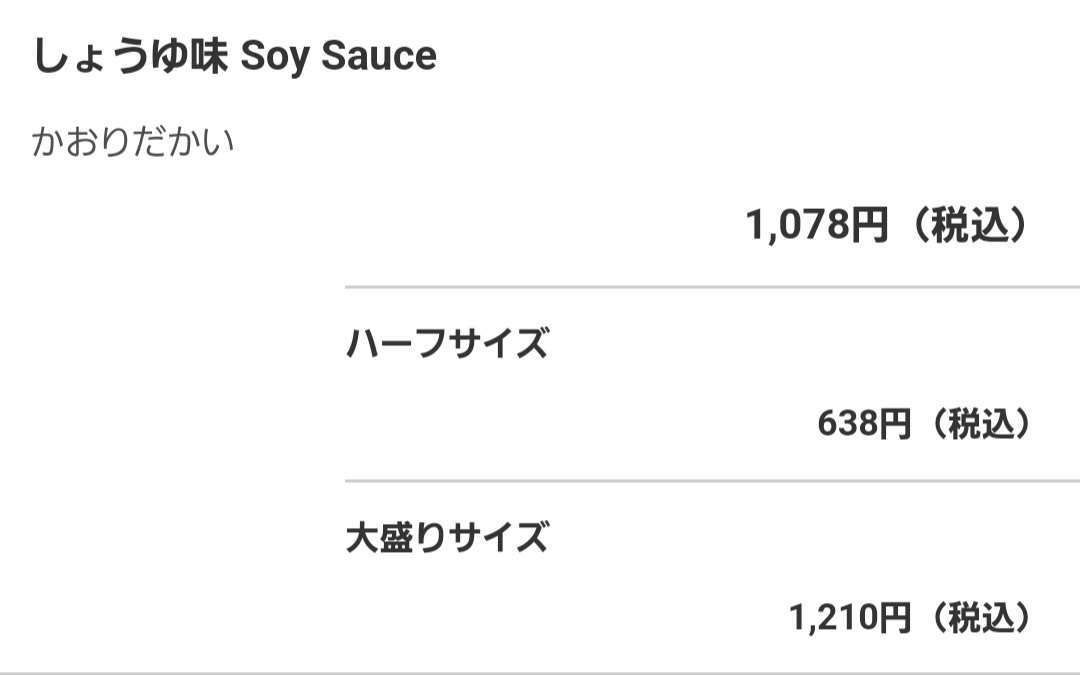
Task: Click the 円 character after 1,210
Action: tap(895, 618)
